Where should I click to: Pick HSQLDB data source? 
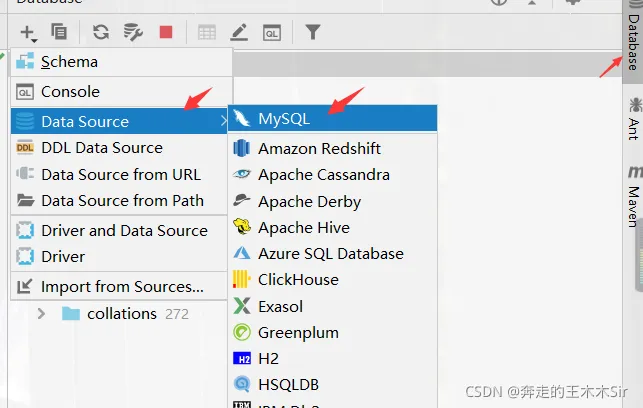[x=333, y=385]
